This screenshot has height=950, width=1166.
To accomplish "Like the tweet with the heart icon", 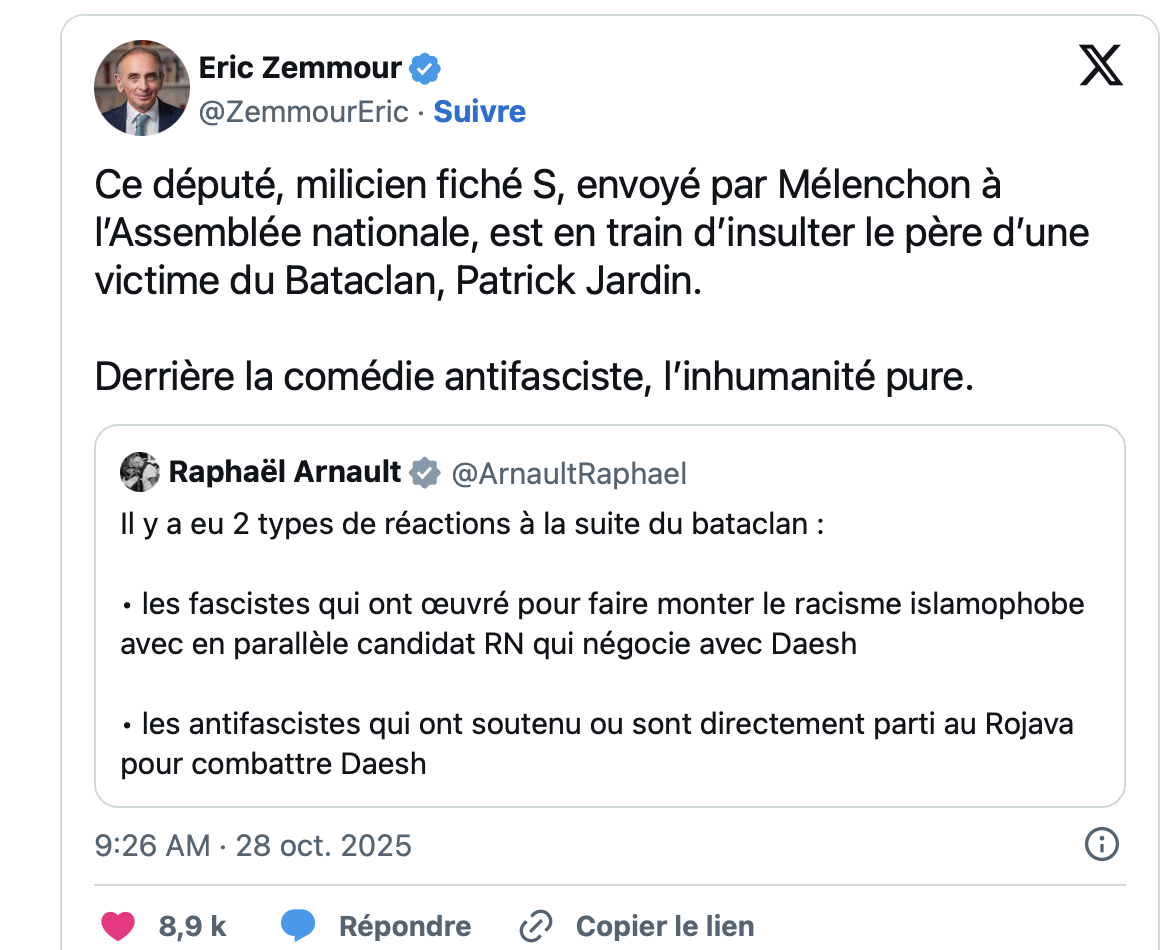I will [x=118, y=926].
